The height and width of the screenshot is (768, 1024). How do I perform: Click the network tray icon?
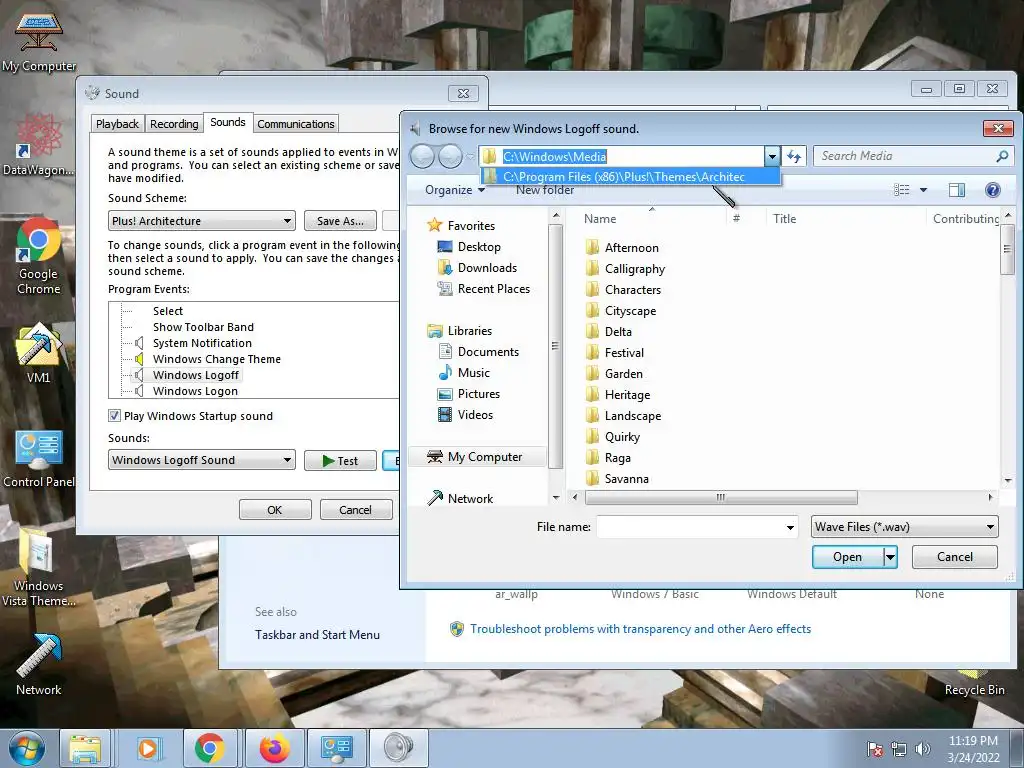[x=899, y=749]
